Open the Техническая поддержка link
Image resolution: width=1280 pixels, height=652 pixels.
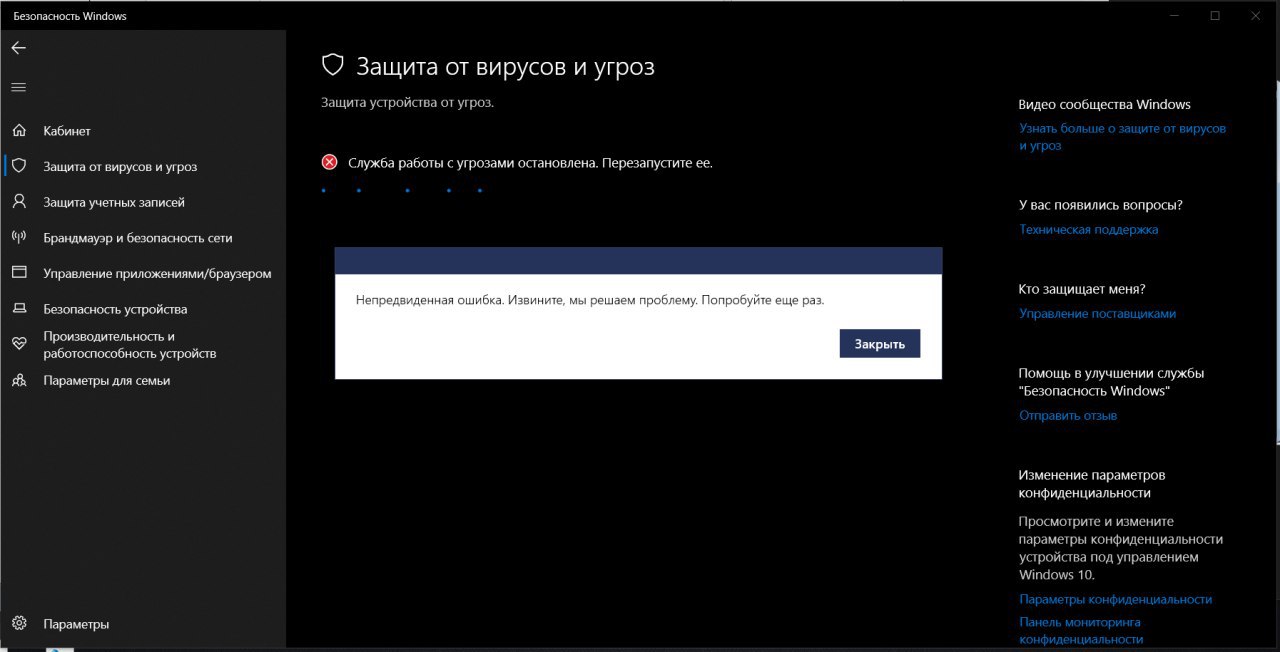point(1089,229)
